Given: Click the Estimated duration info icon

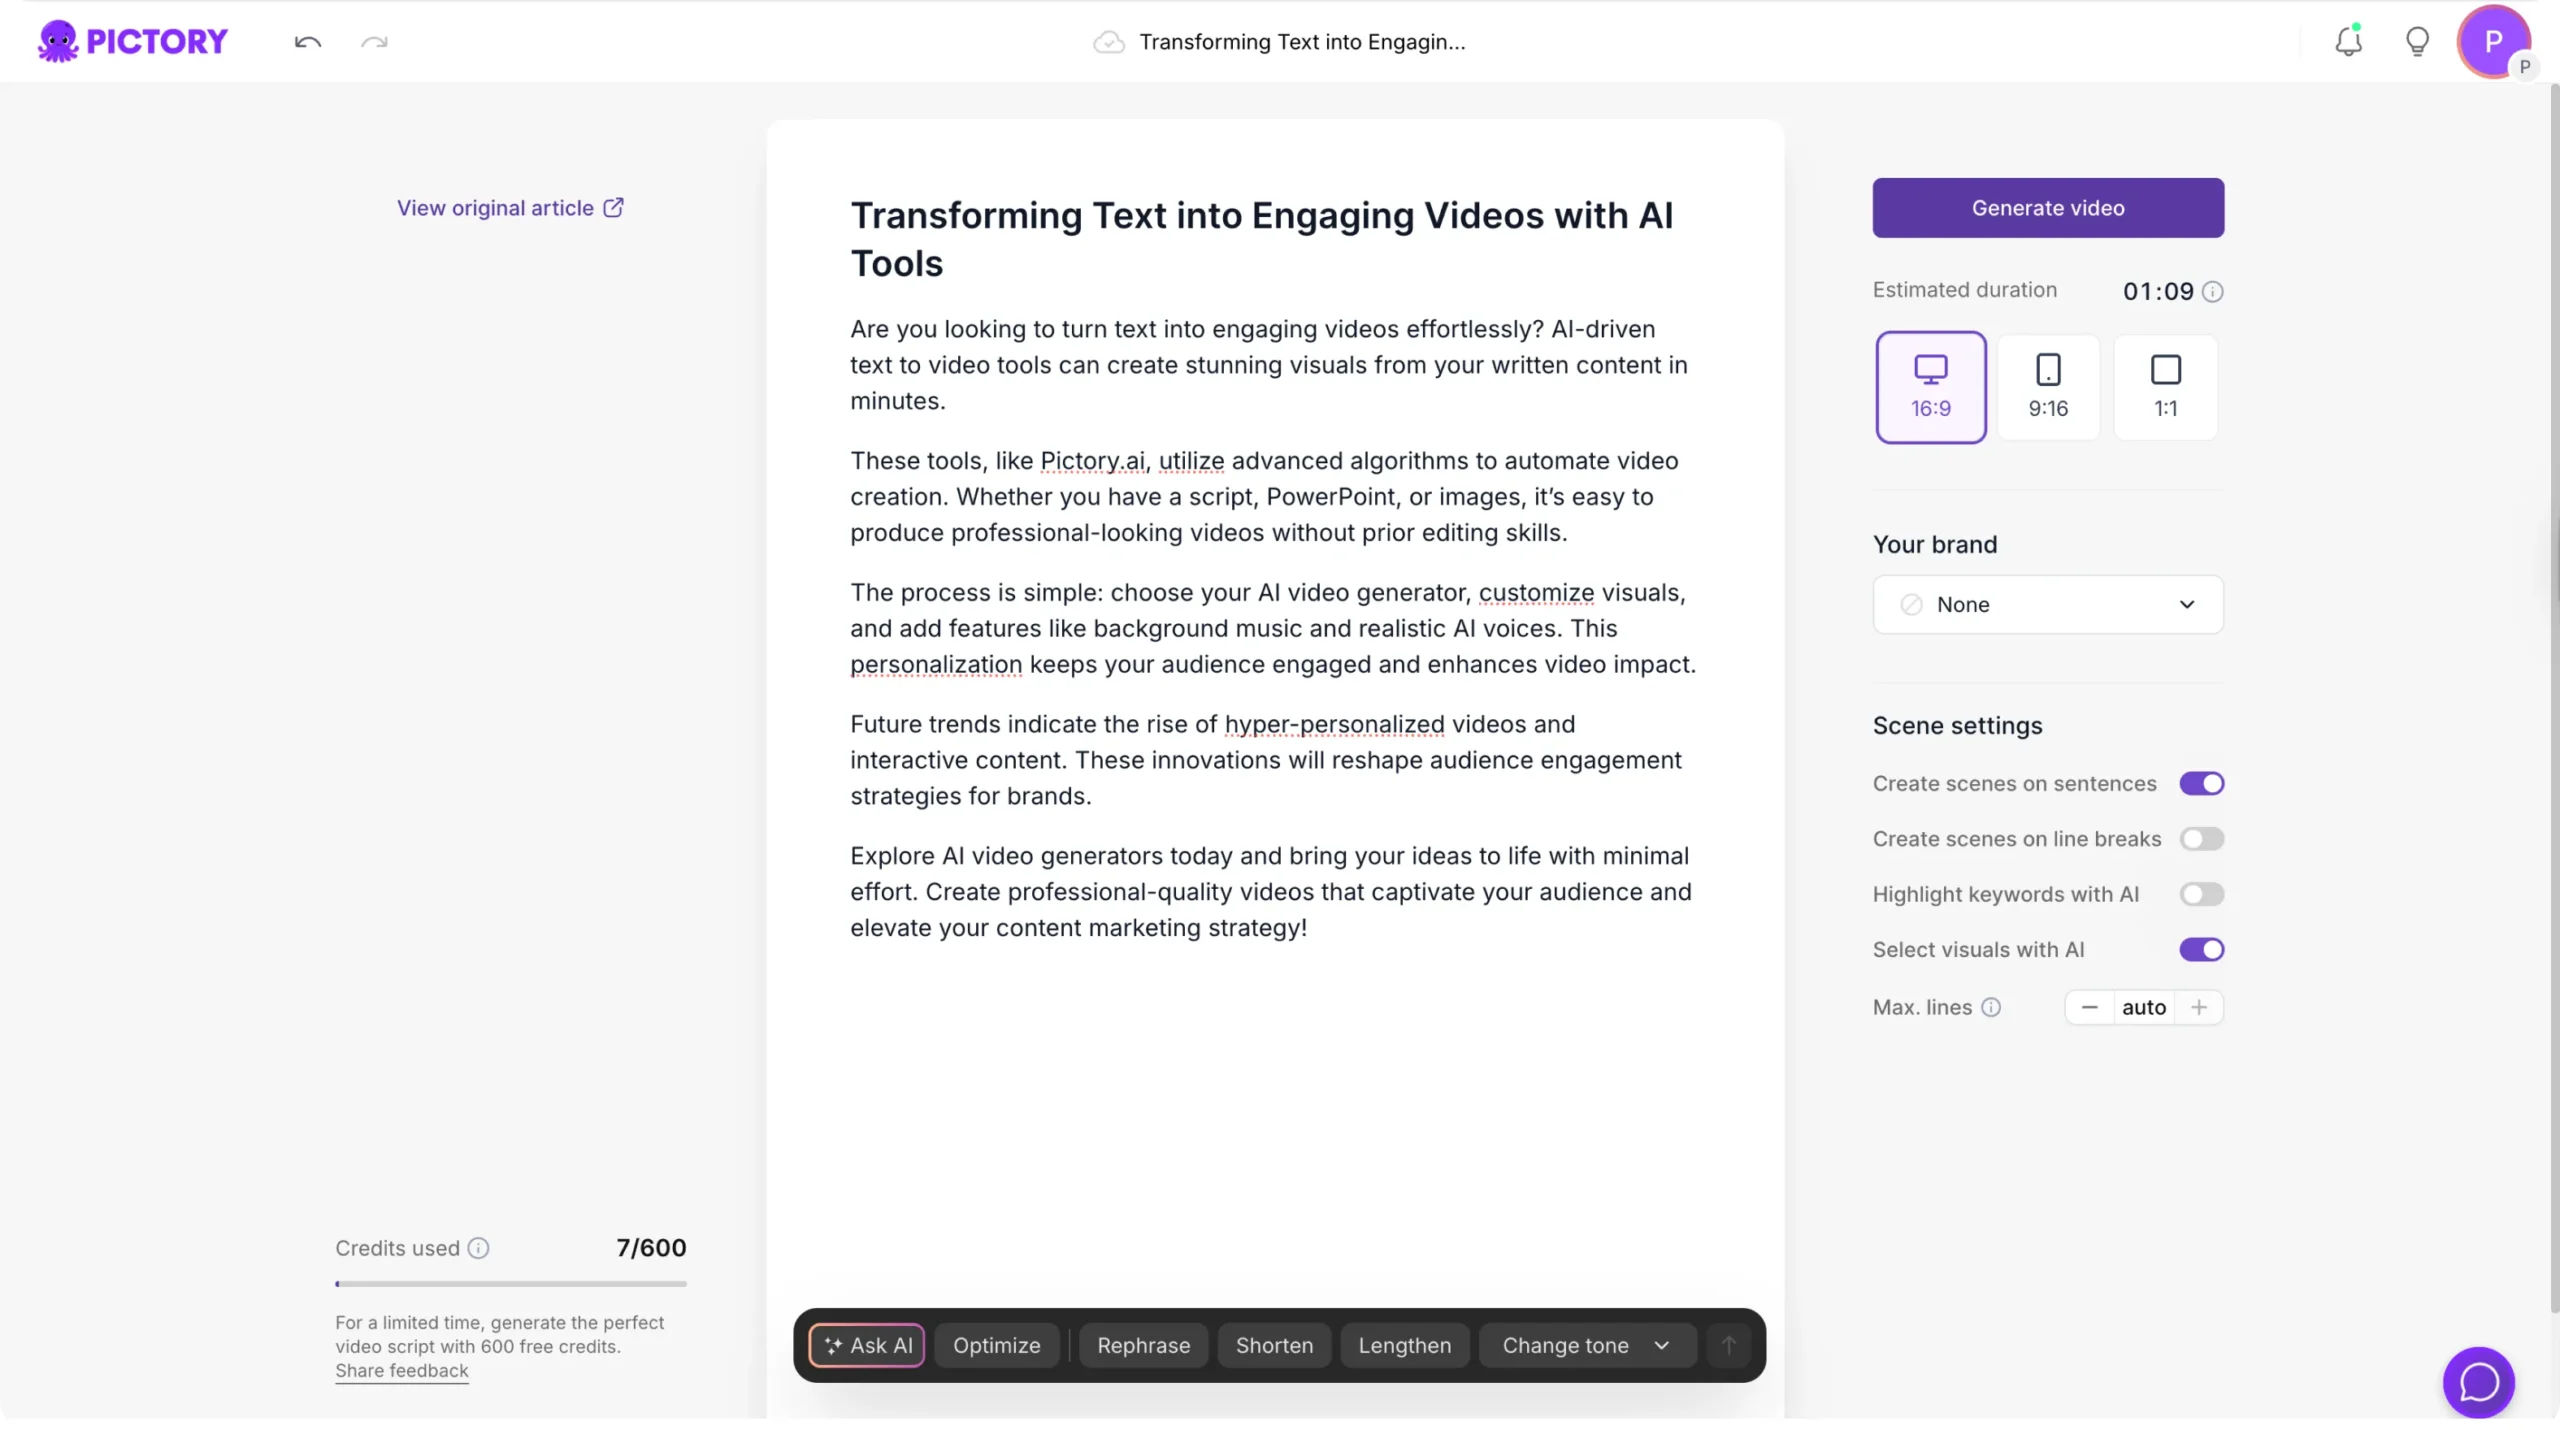Looking at the screenshot, I should click(2213, 292).
